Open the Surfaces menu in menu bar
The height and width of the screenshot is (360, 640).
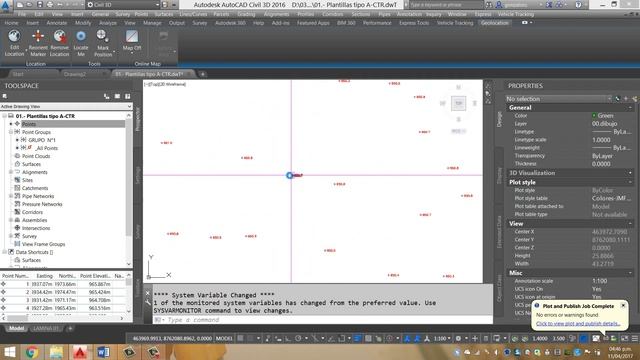pyautogui.click(x=164, y=14)
